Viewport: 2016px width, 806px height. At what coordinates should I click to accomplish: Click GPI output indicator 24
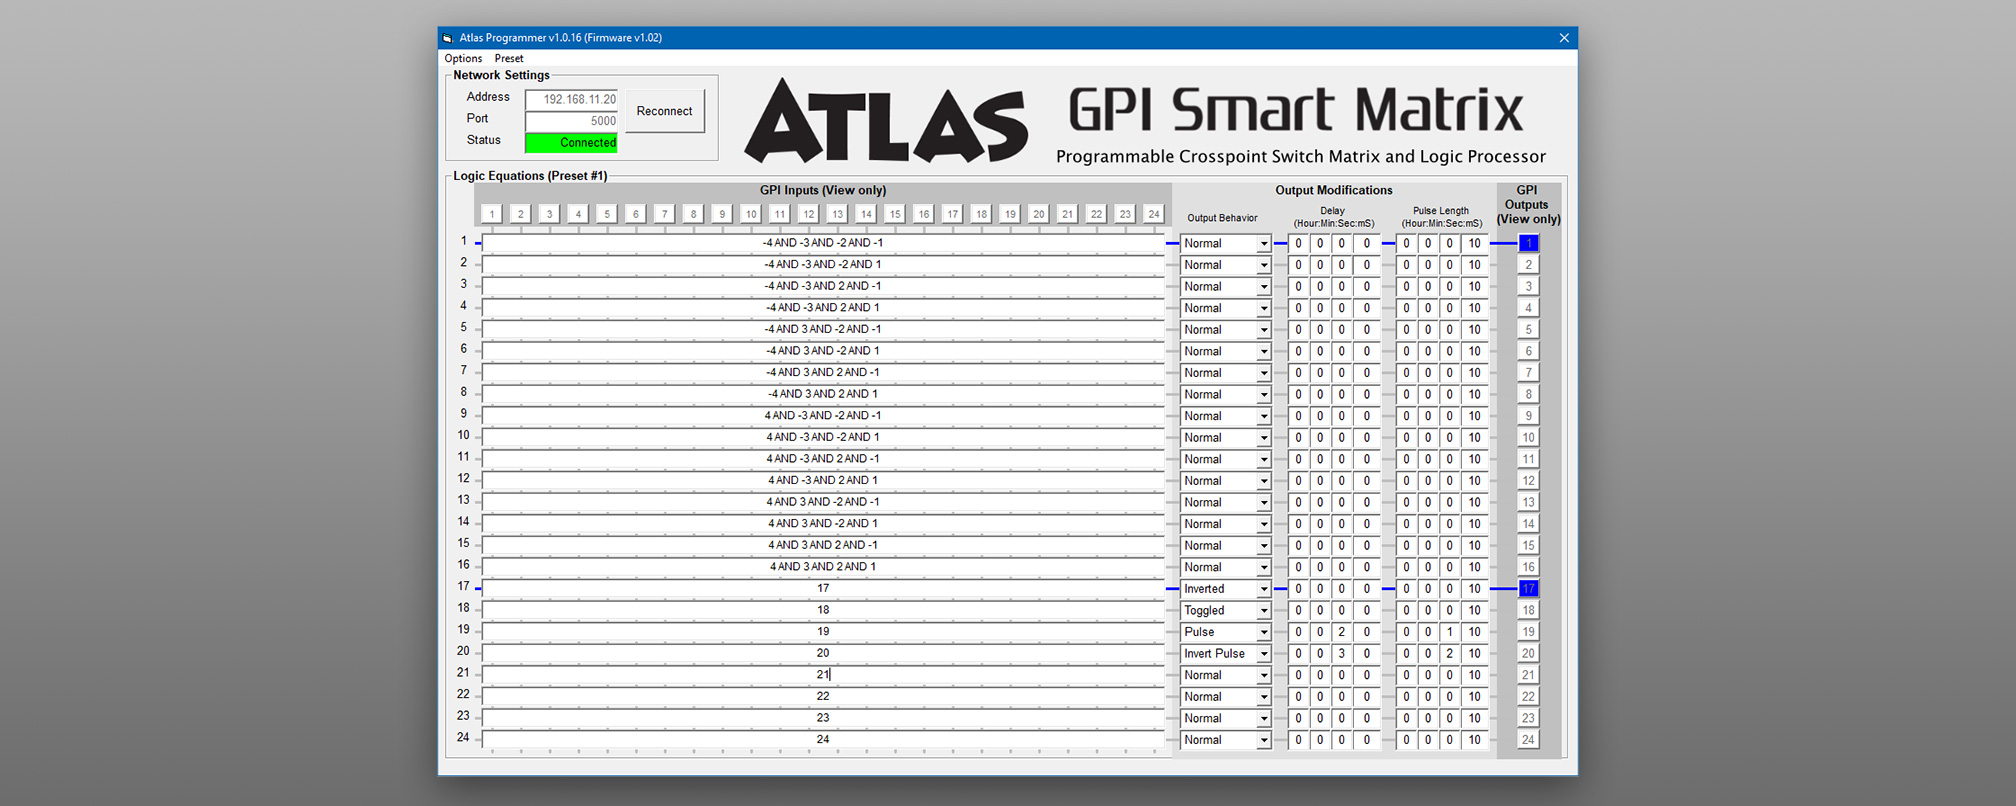click(x=1528, y=740)
